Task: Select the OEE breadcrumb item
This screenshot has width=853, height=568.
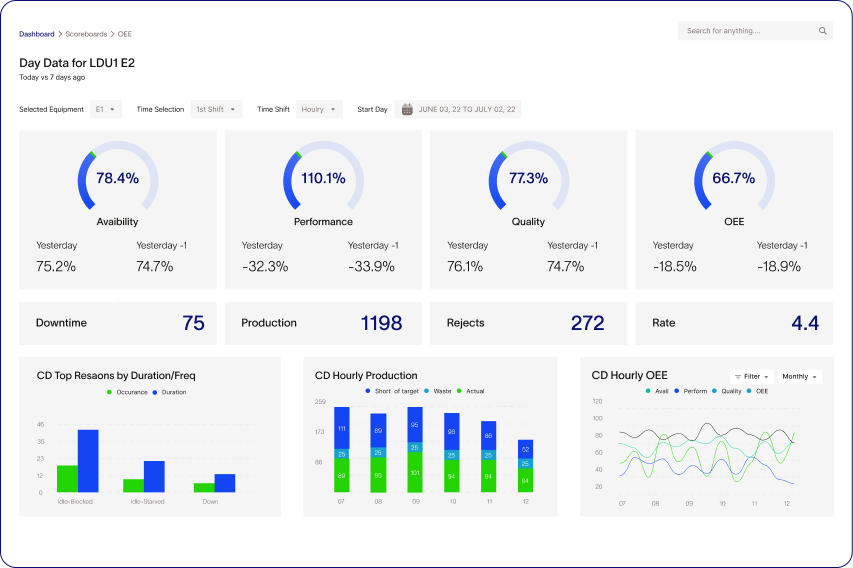Action: pos(125,34)
